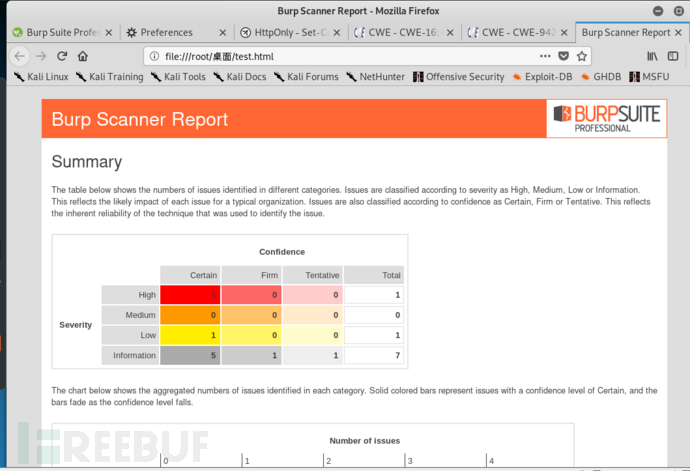This screenshot has height=471, width=690.
Task: Close the Preferences tab
Action: [x=223, y=33]
